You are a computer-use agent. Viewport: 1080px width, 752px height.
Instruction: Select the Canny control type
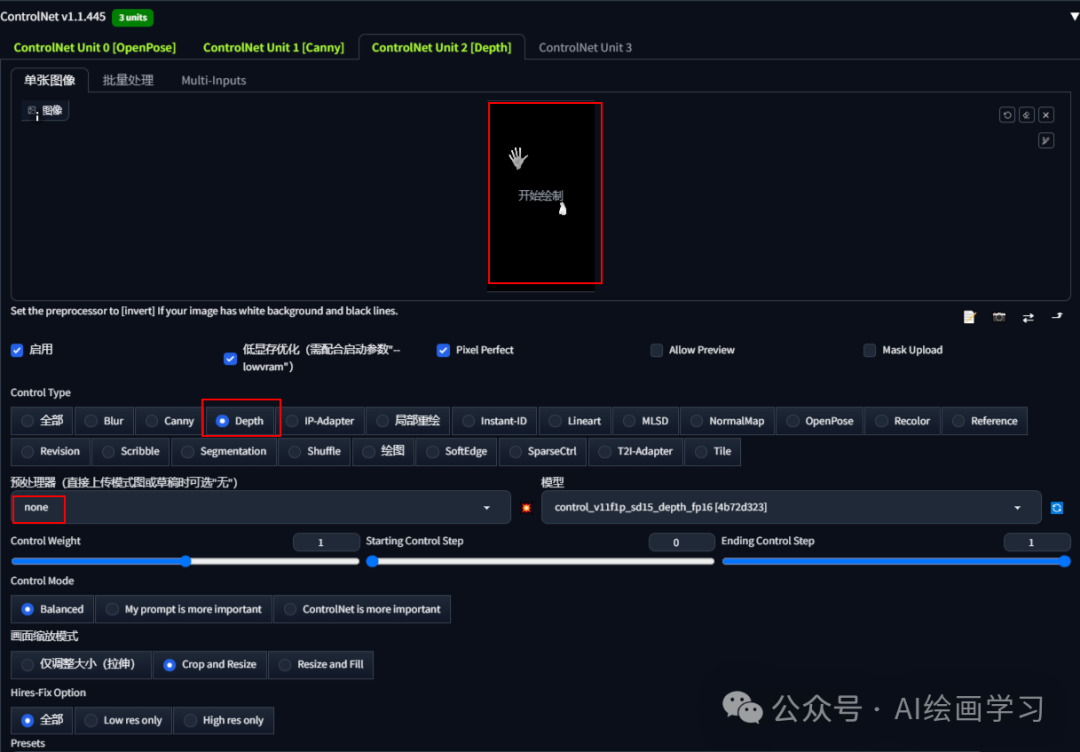tap(169, 421)
